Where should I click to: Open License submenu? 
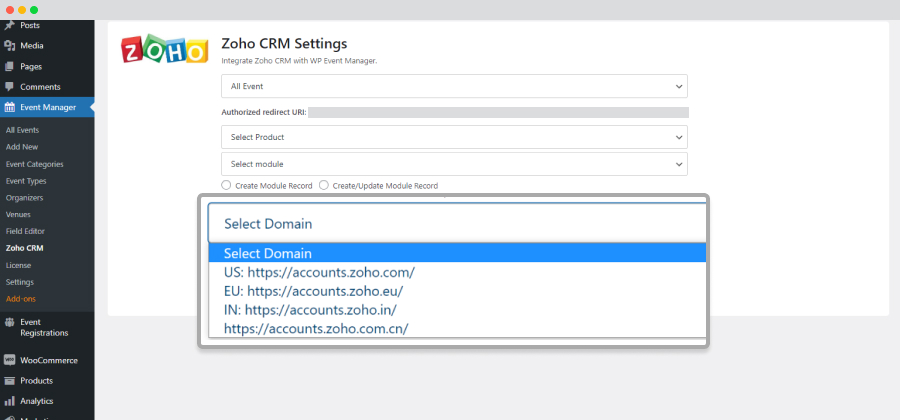point(18,265)
